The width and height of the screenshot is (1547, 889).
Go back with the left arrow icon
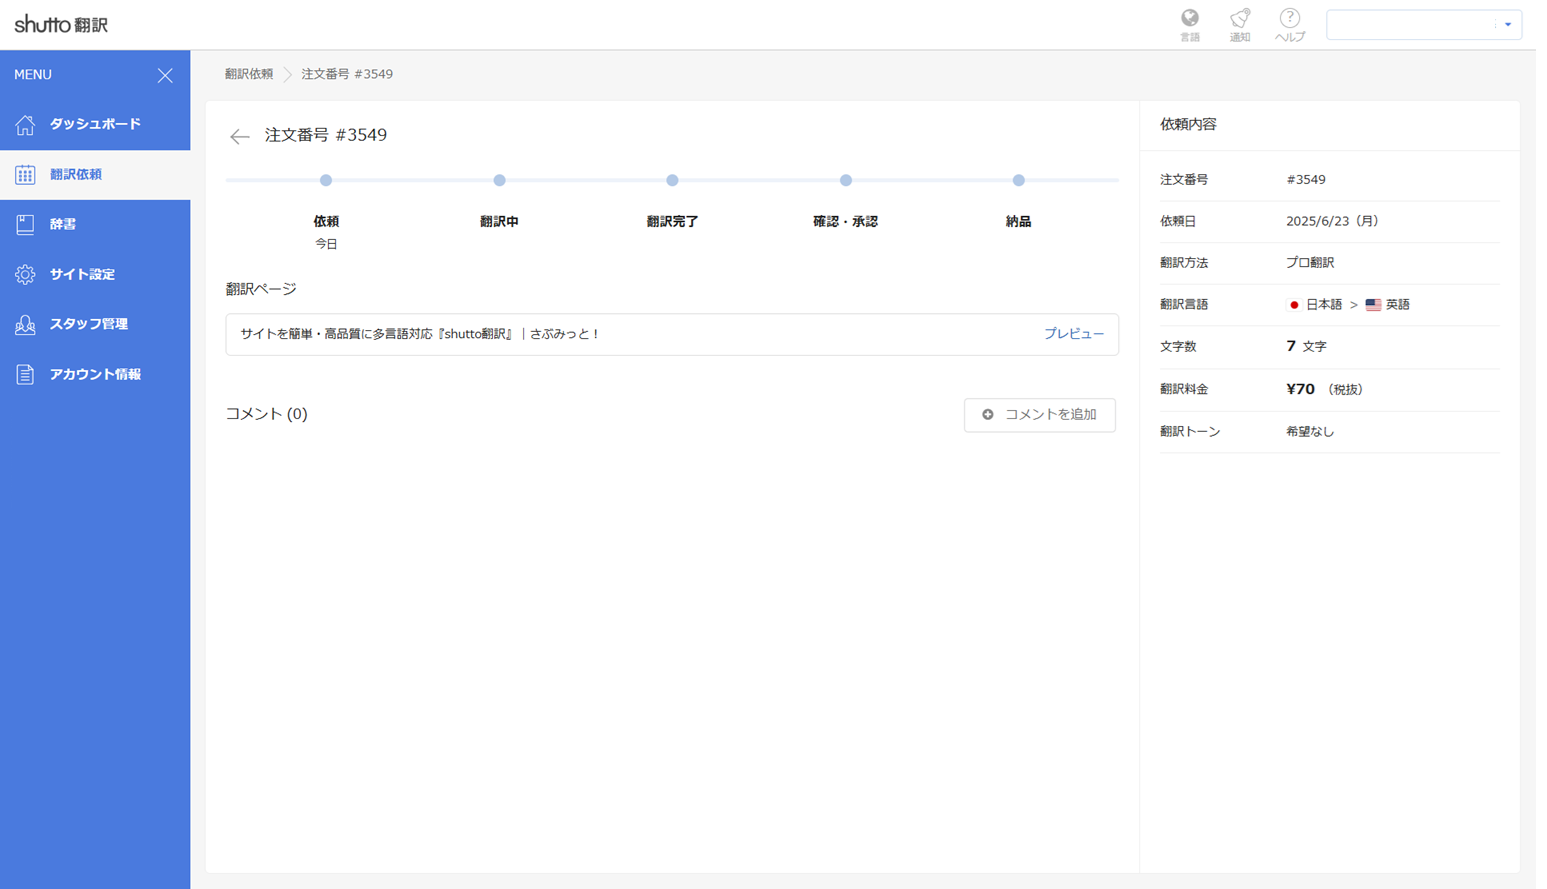pyautogui.click(x=239, y=136)
